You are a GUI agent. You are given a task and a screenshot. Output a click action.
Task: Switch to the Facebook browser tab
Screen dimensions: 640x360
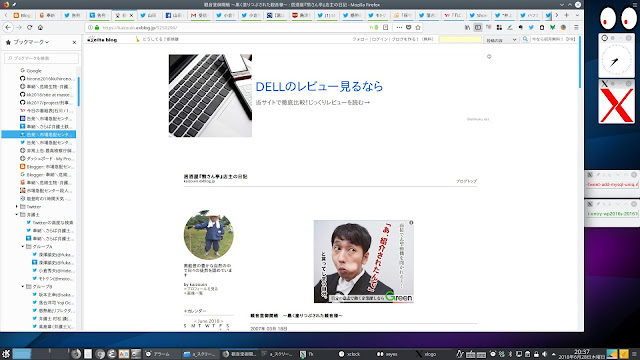[x=175, y=15]
